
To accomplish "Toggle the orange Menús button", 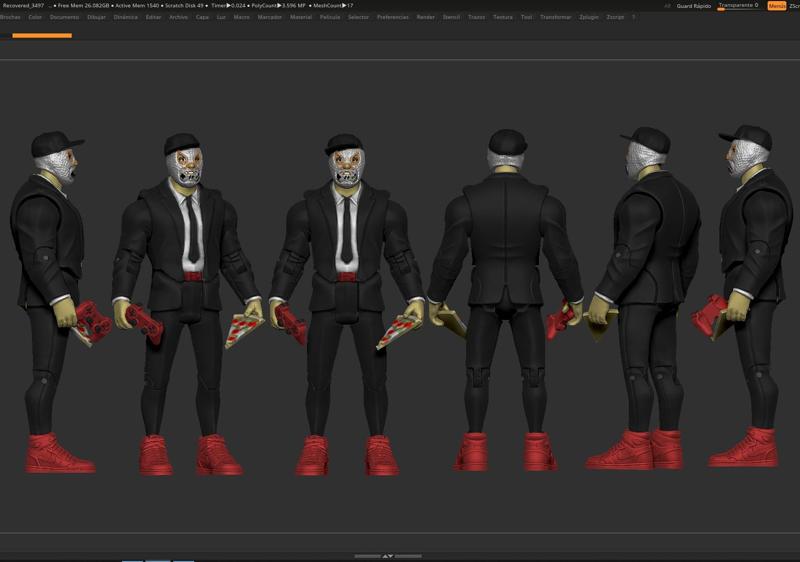I will (x=777, y=6).
